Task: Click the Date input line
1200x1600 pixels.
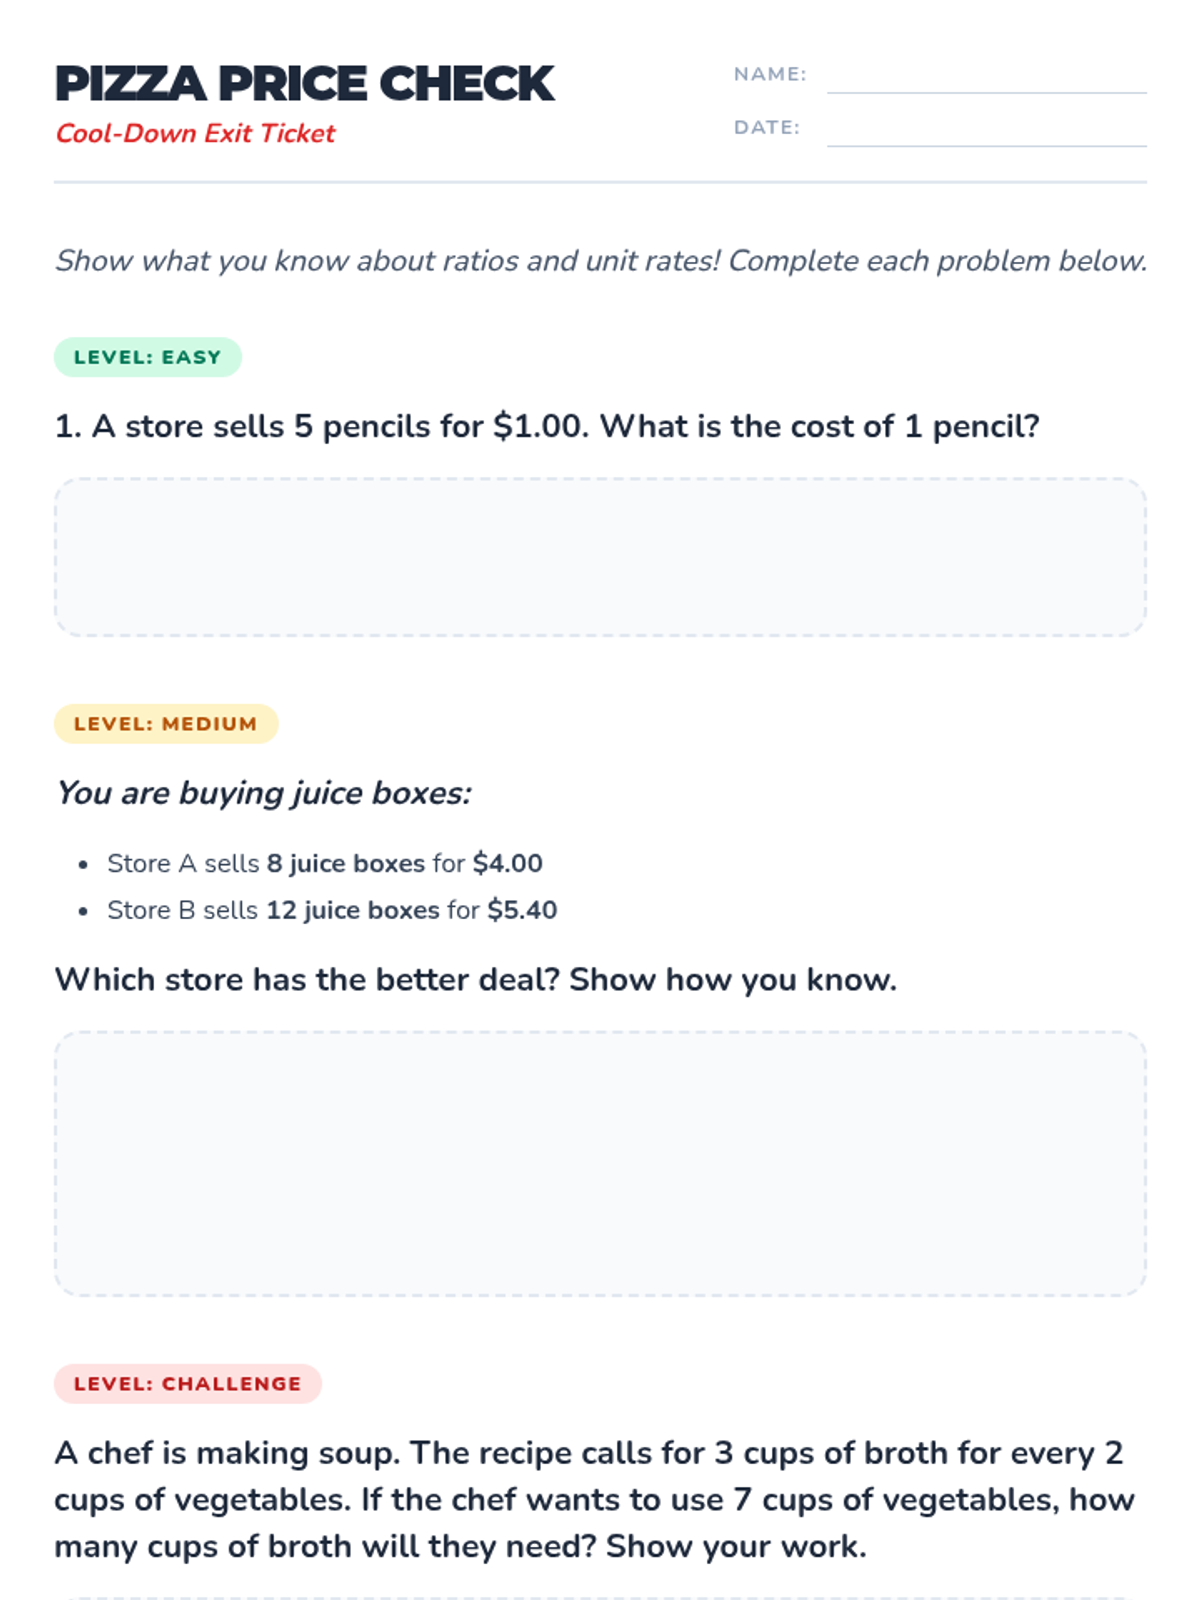Action: [x=986, y=131]
